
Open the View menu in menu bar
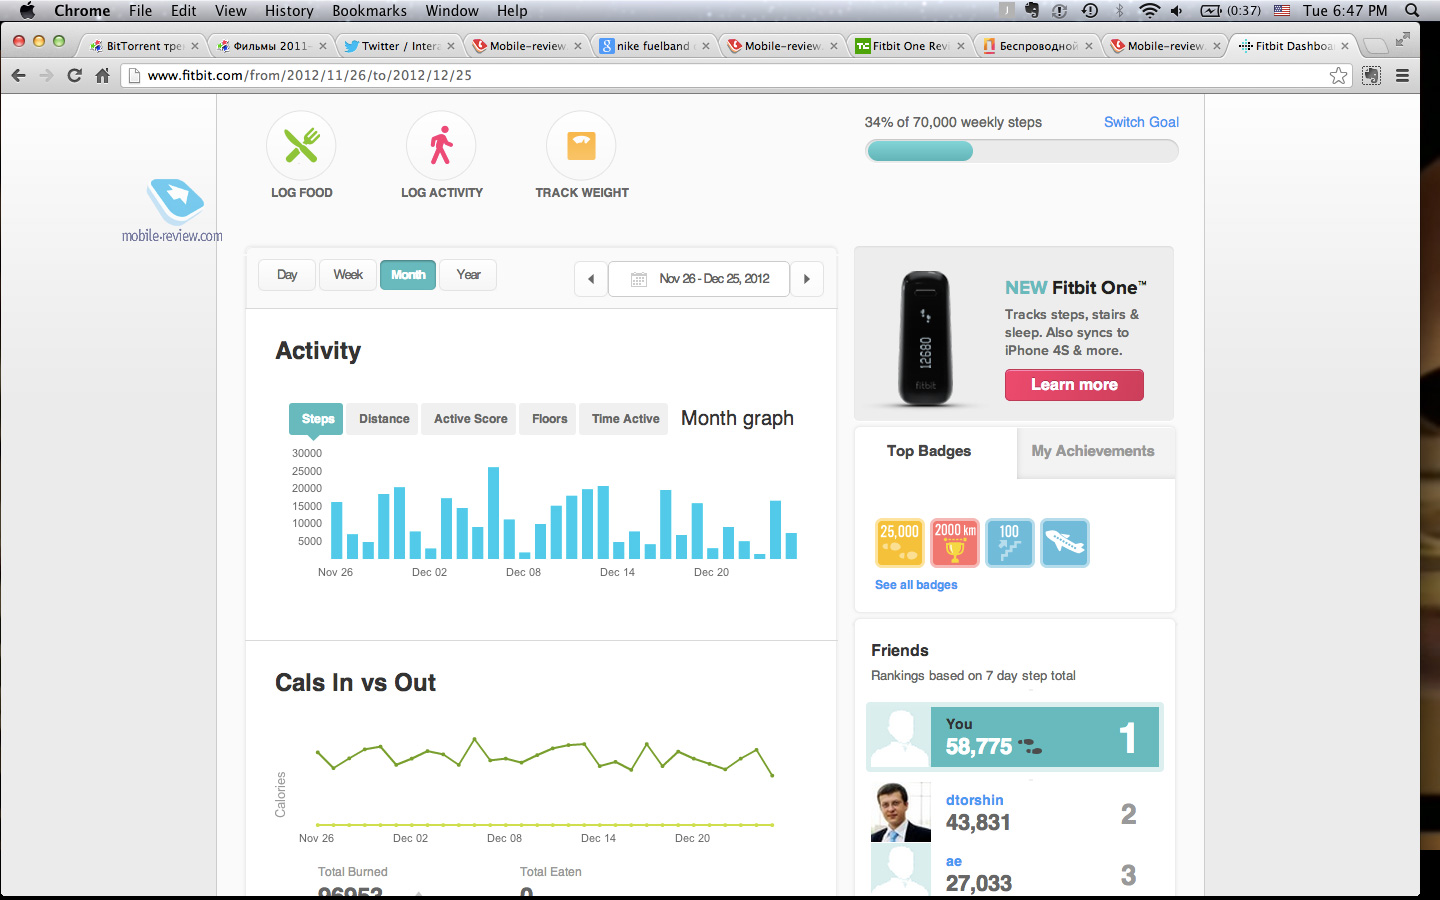(x=230, y=11)
